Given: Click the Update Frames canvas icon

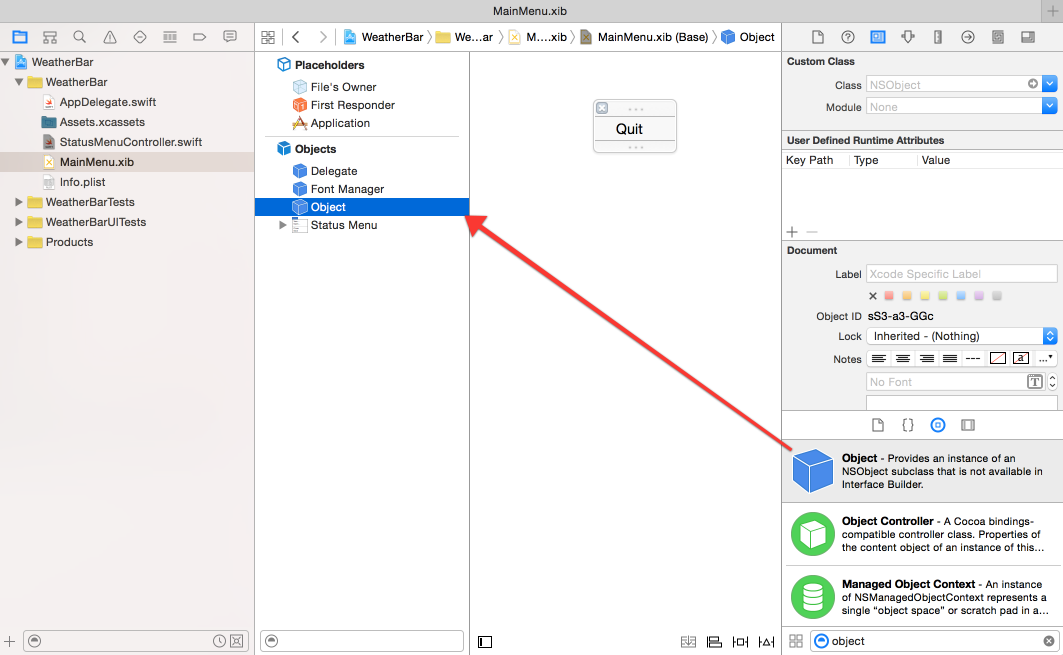Looking at the screenshot, I should 688,641.
